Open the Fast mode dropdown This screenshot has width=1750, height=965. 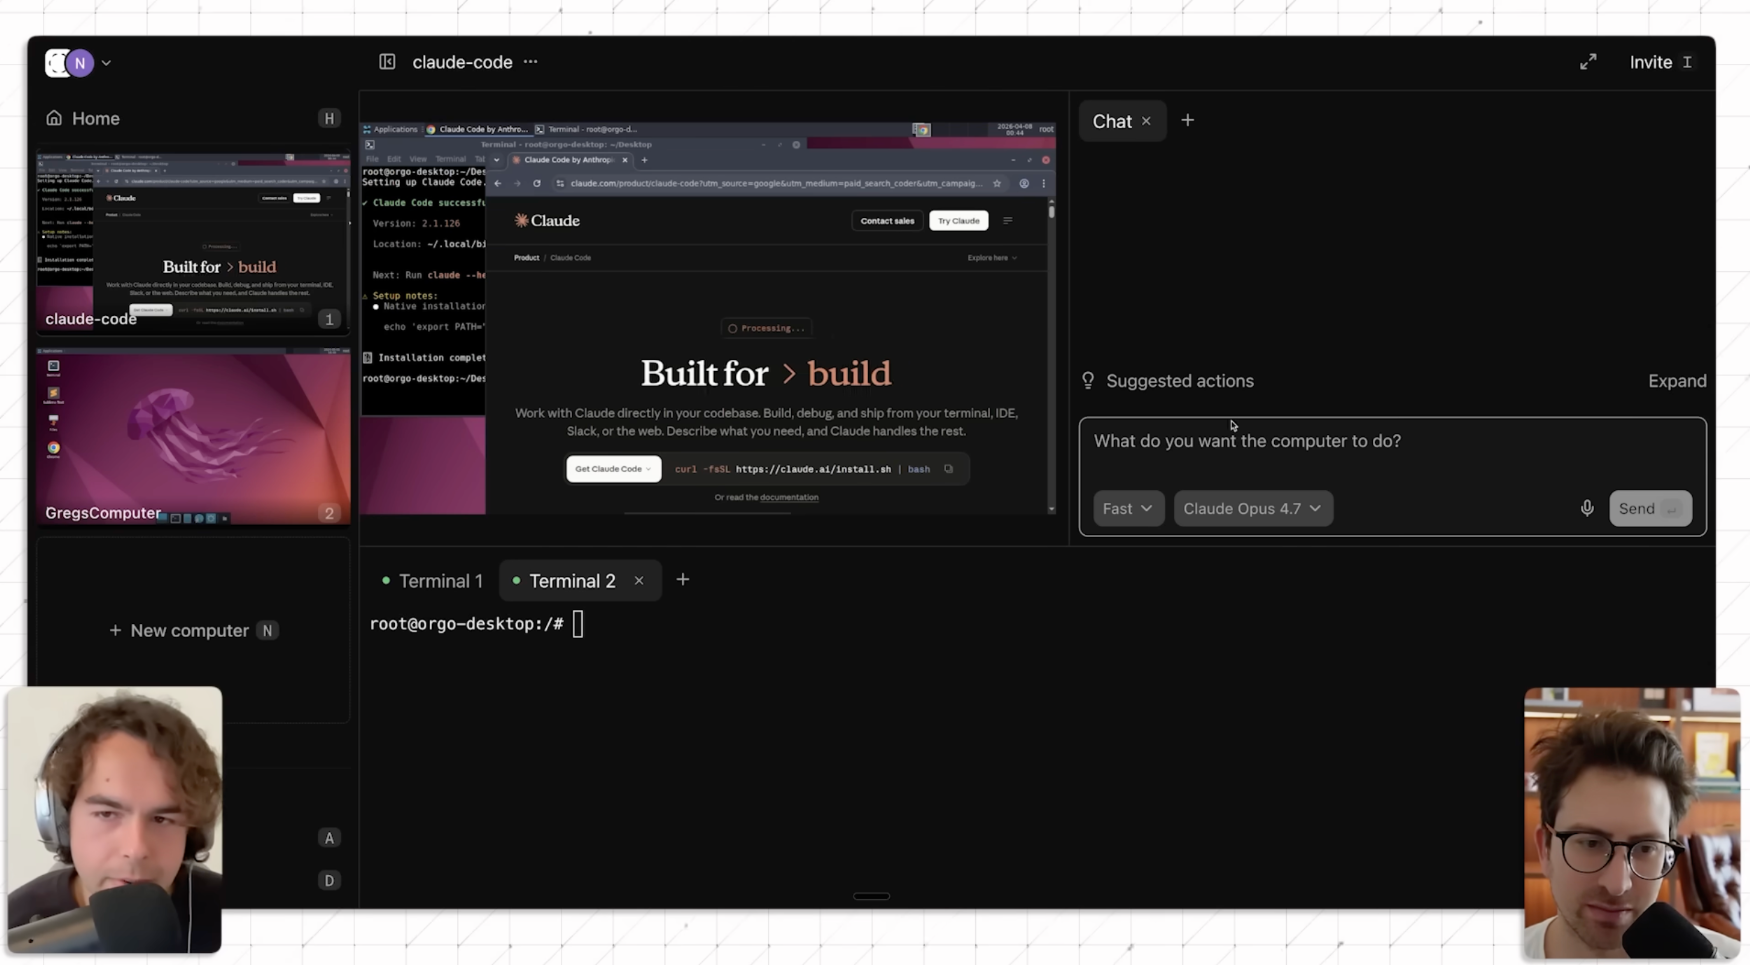point(1128,508)
